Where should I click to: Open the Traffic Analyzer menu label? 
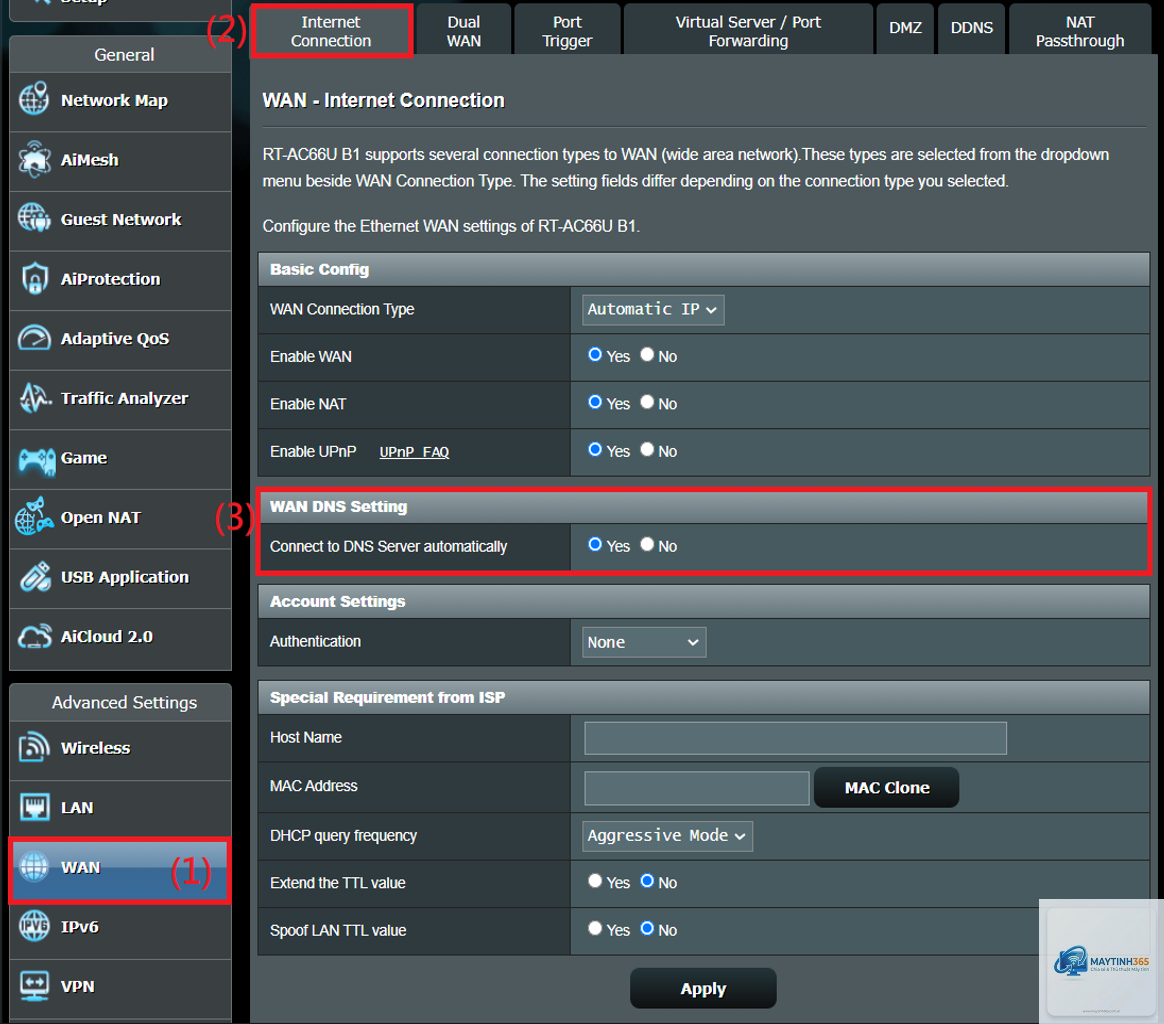pos(125,398)
